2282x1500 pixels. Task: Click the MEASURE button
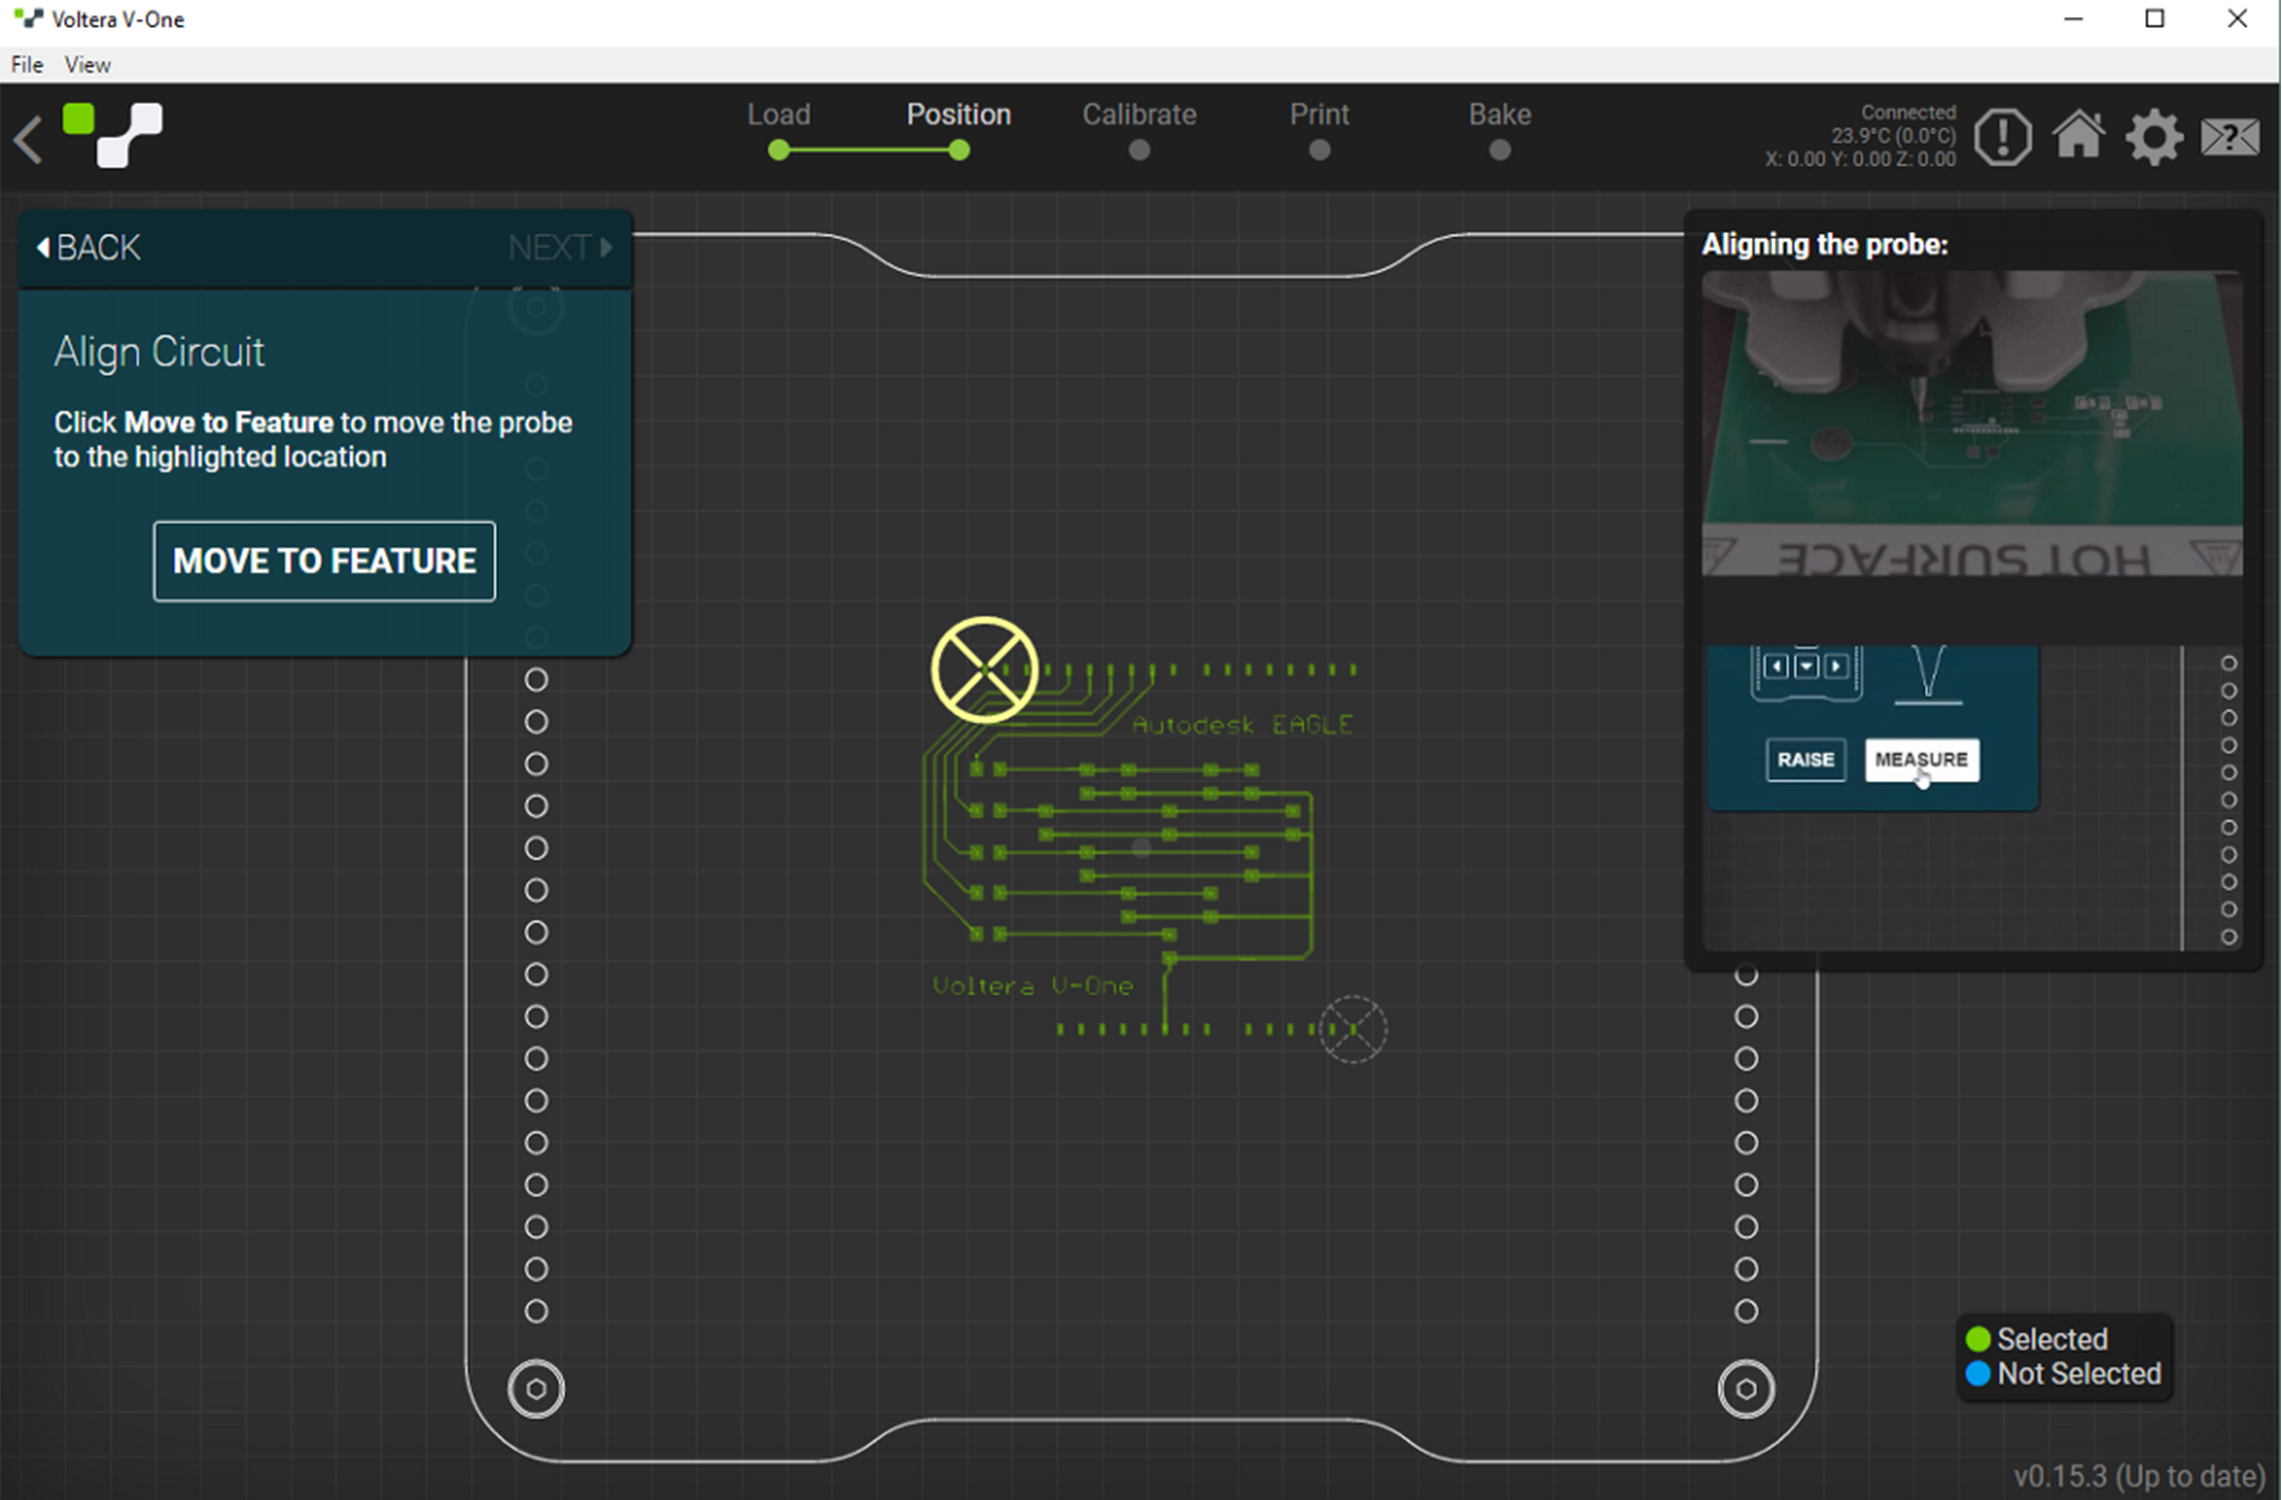[1922, 760]
